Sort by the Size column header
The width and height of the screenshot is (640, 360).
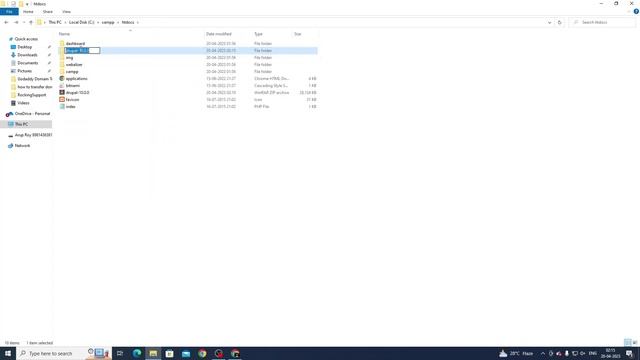pyautogui.click(x=298, y=34)
